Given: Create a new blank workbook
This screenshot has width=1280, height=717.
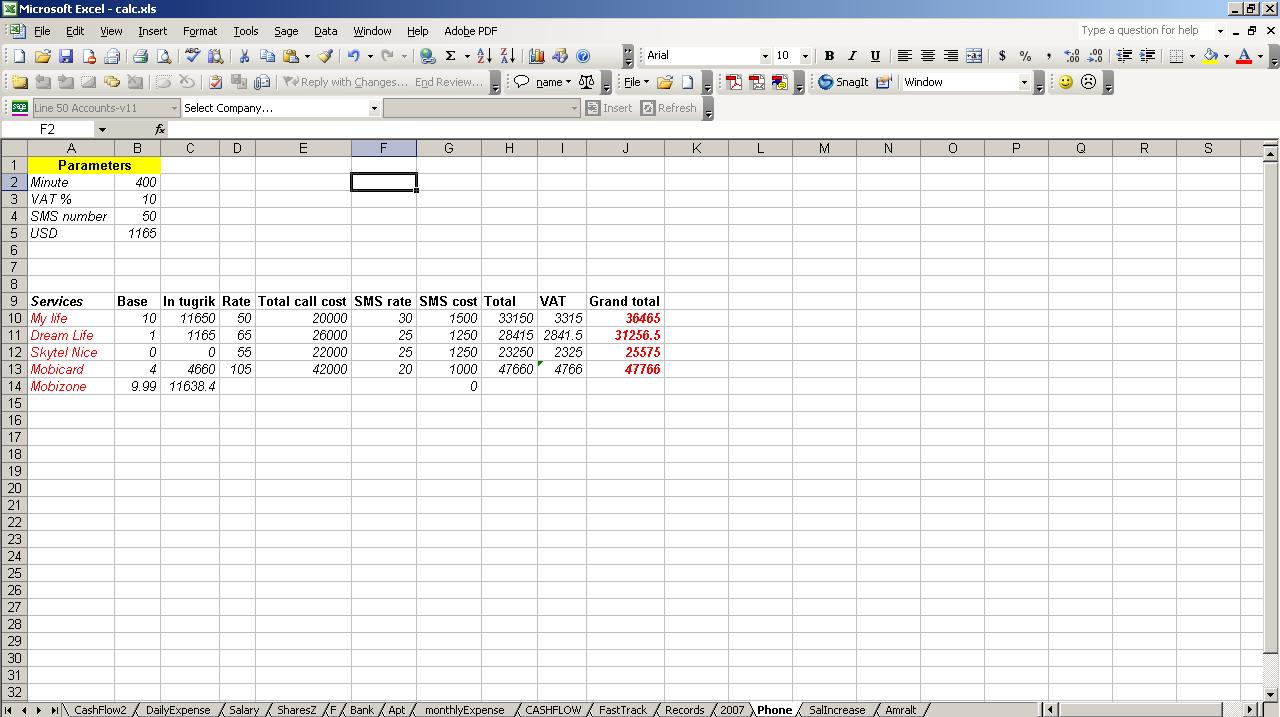Looking at the screenshot, I should click(x=18, y=56).
